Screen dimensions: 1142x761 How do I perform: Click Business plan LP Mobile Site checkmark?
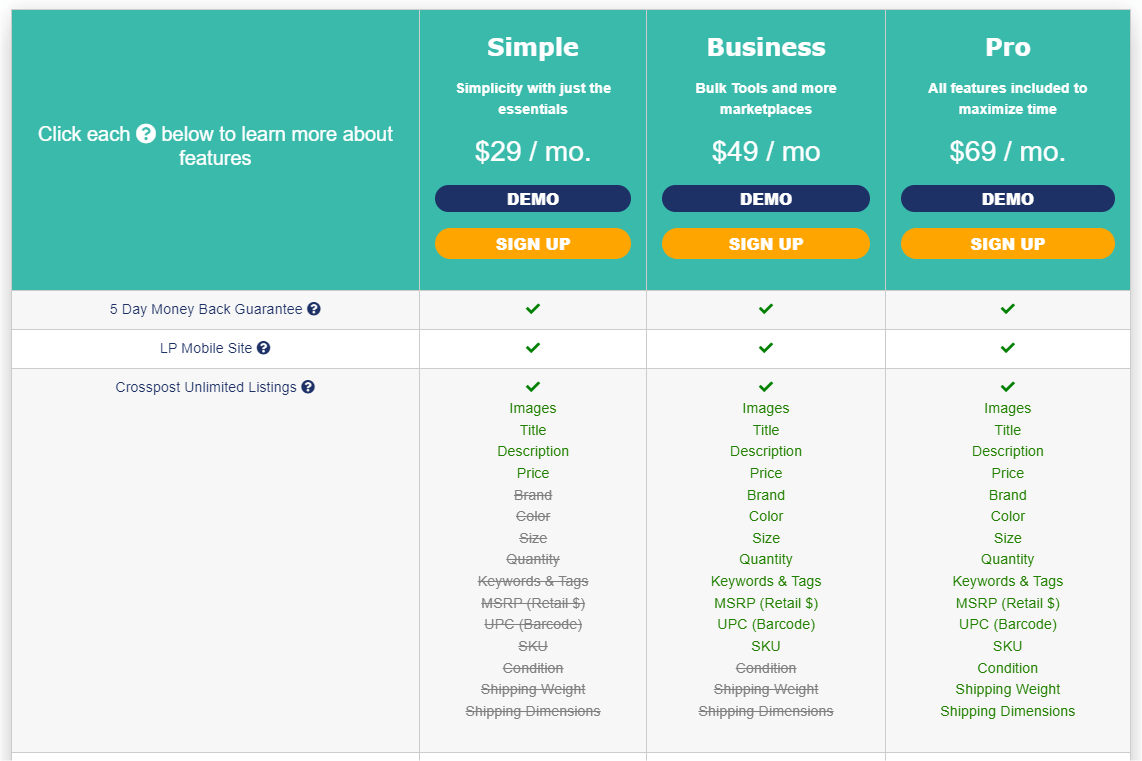pyautogui.click(x=765, y=348)
